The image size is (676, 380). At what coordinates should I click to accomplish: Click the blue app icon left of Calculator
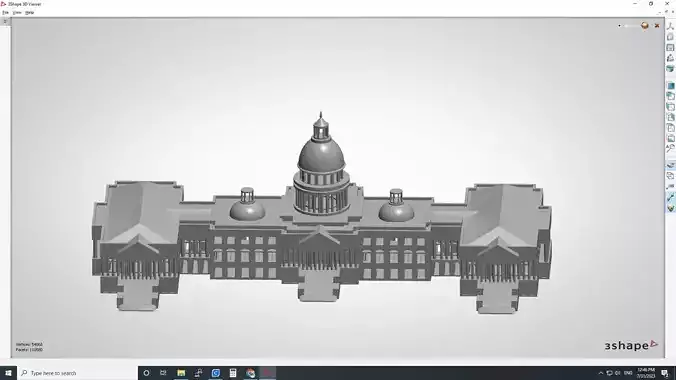216,373
